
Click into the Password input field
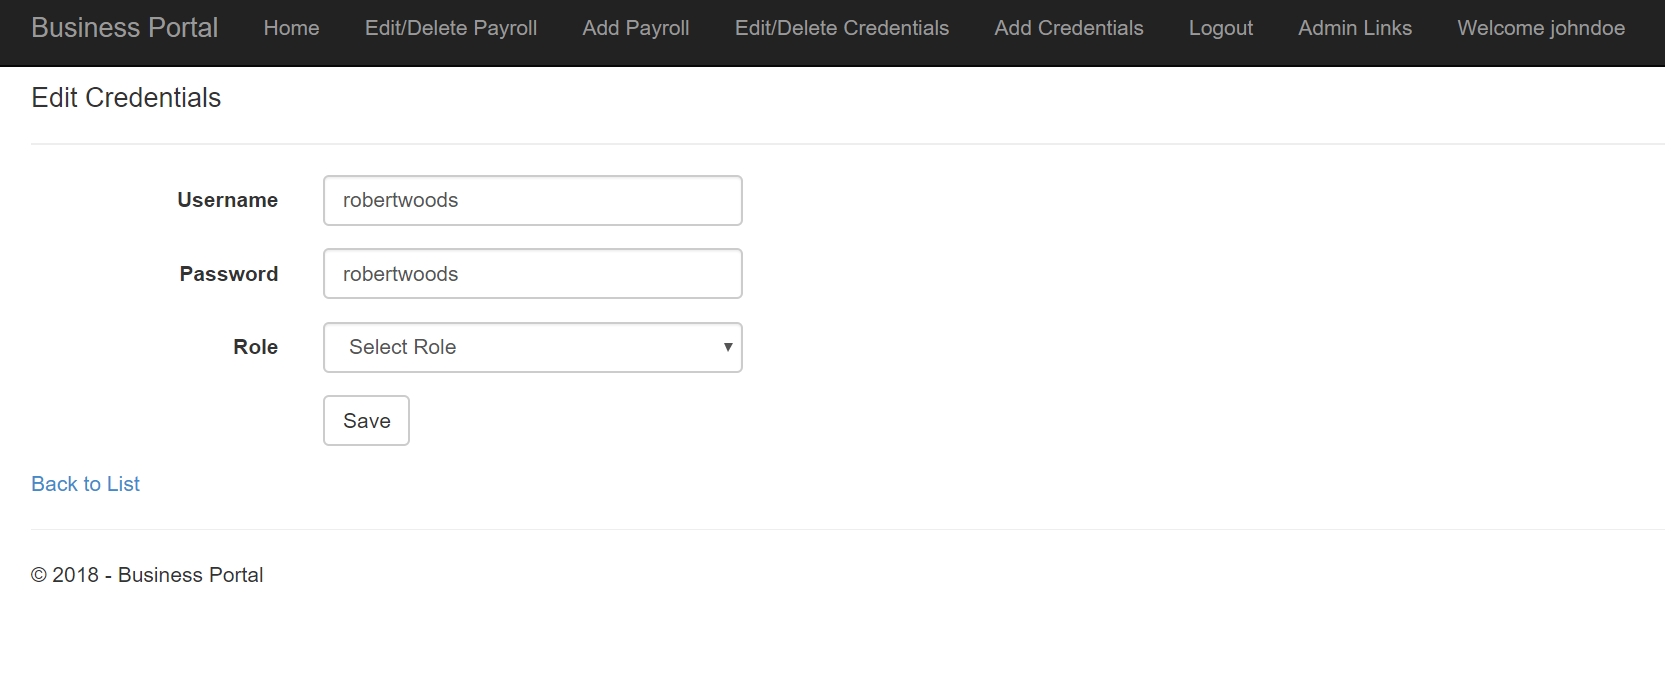point(533,274)
